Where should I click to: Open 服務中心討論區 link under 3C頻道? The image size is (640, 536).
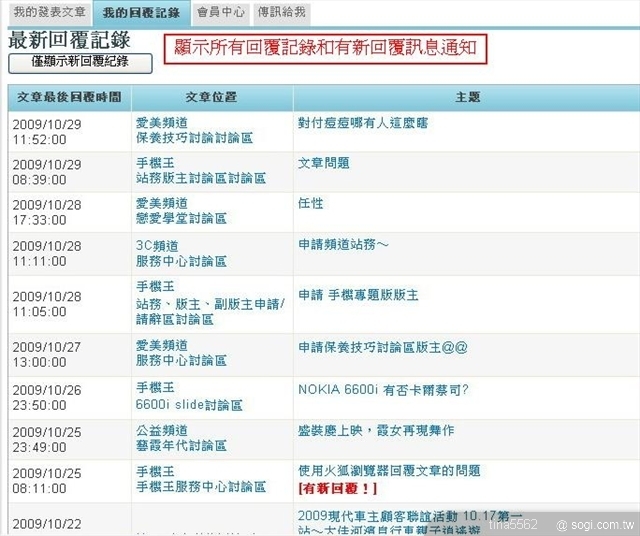181,261
